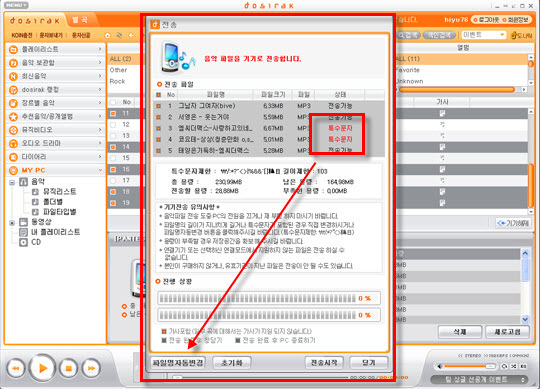This screenshot has width=540, height=389.
Task: Click scroll down arrow of device file list
Action: tap(525, 320)
